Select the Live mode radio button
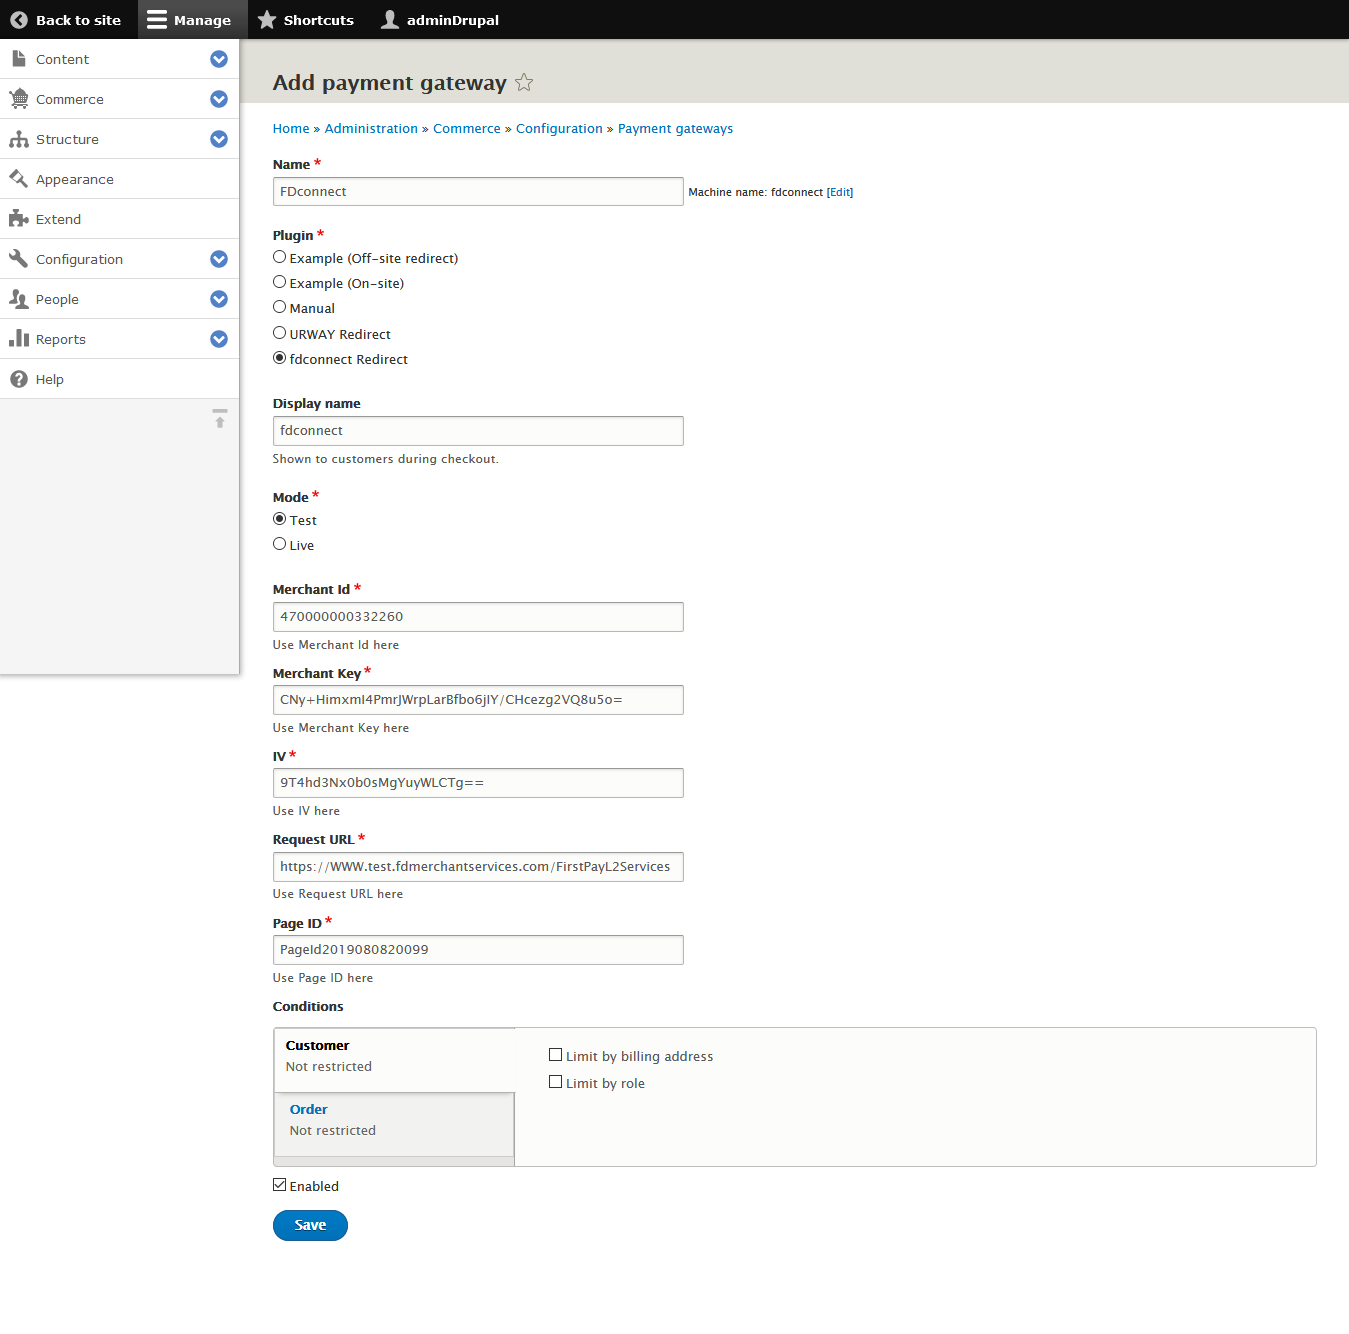Screen dimensions: 1349x1334 click(280, 544)
